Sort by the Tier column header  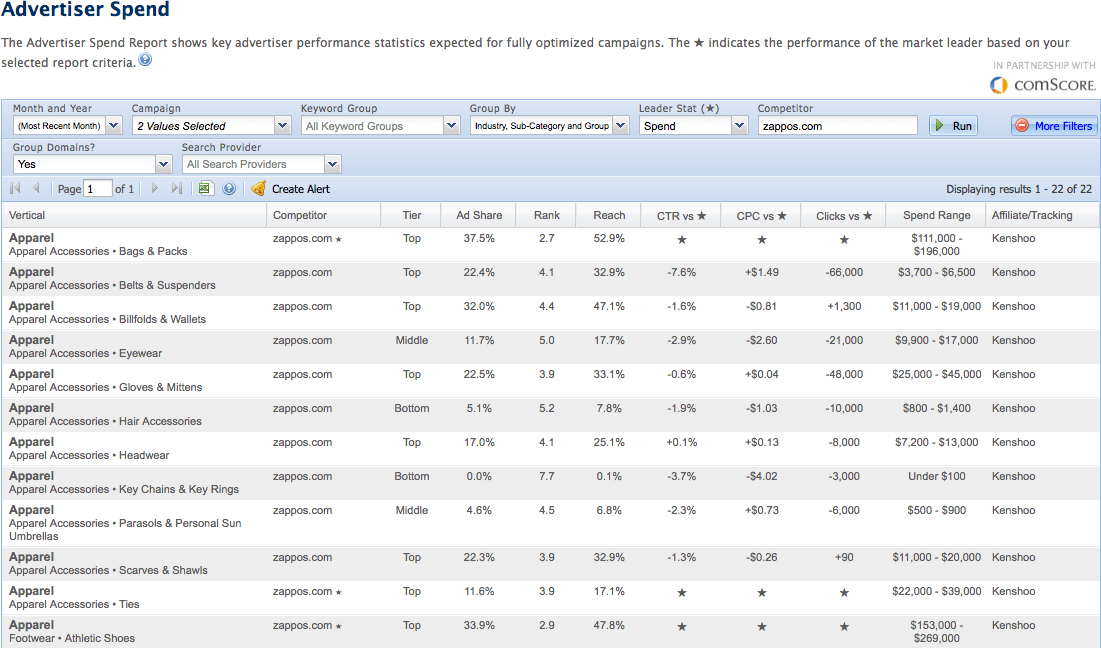[x=411, y=216]
